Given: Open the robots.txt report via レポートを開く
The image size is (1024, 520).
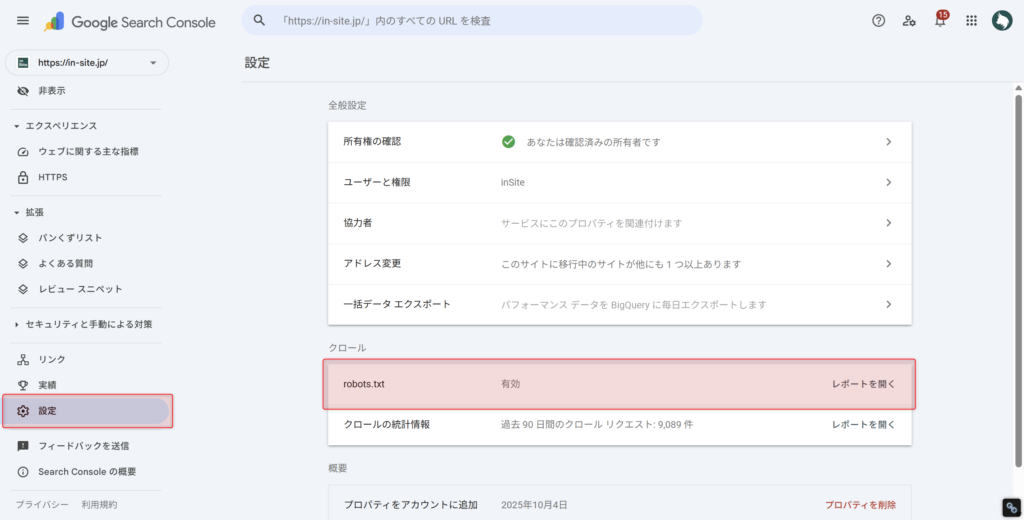Looking at the screenshot, I should (x=863, y=384).
